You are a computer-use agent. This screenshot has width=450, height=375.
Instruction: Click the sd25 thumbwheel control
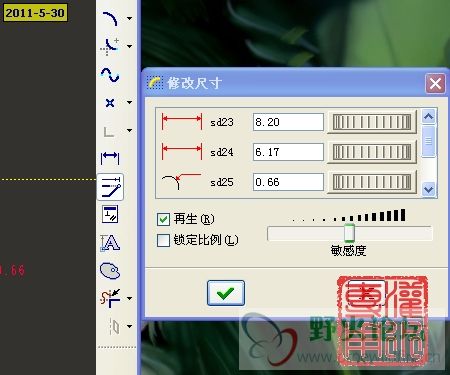pyautogui.click(x=372, y=182)
